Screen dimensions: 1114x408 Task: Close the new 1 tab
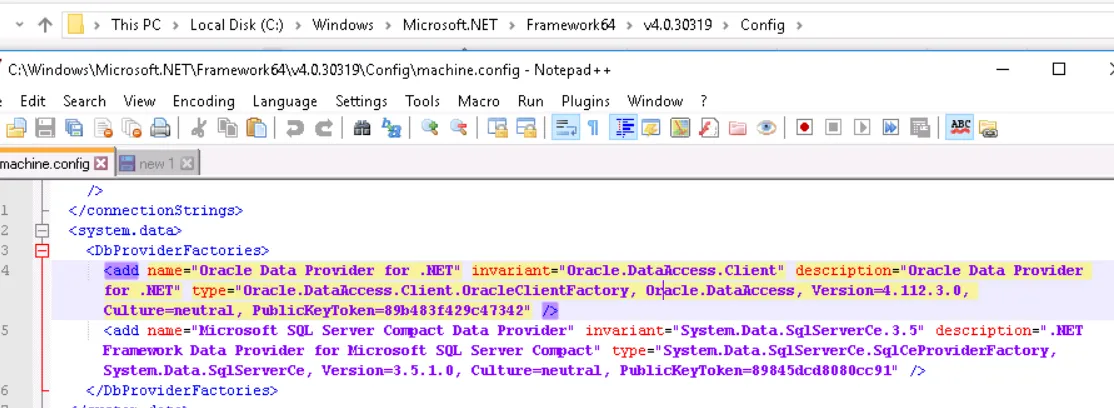186,163
